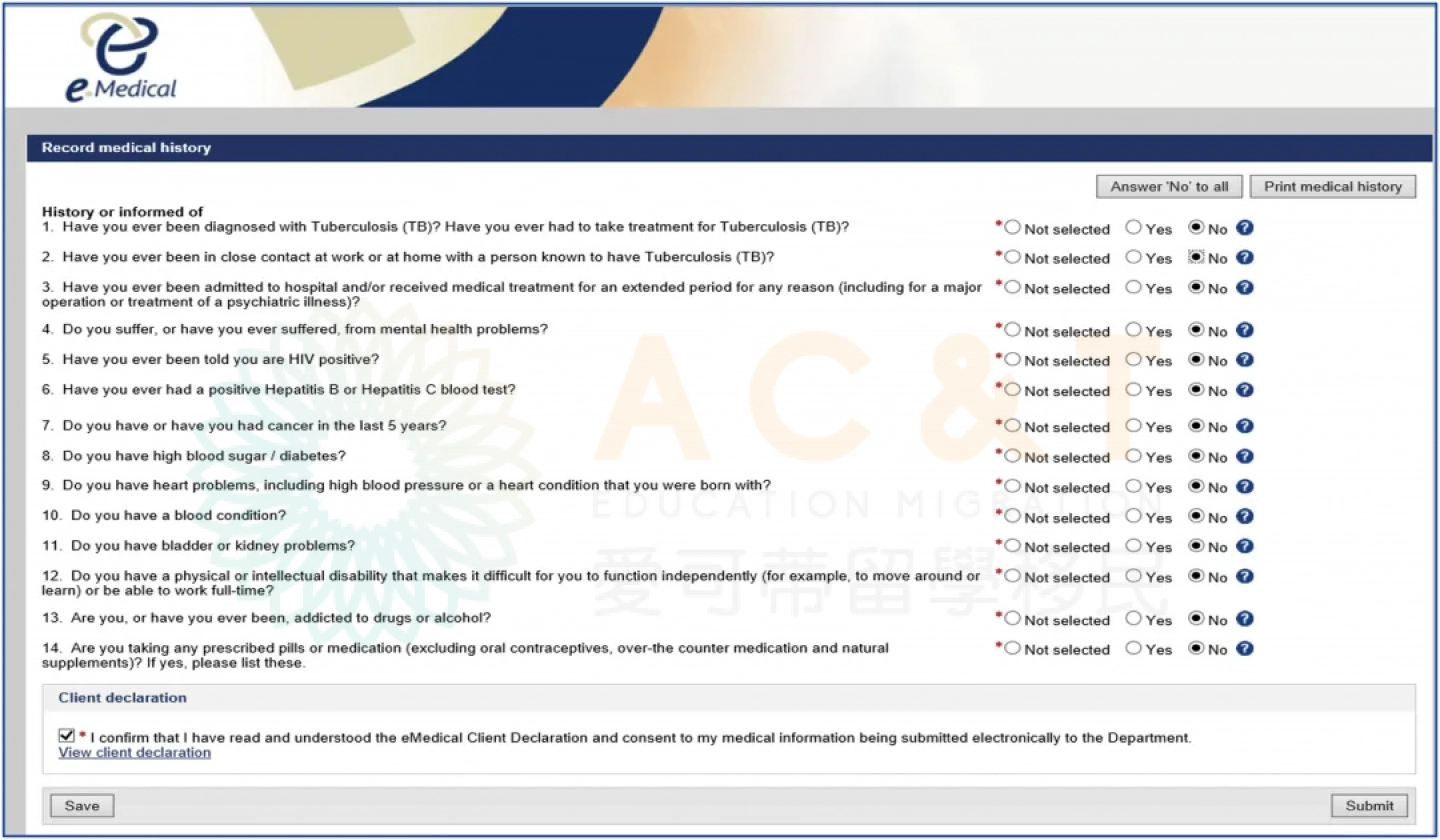Open help icon for Tuberculosis diagnosis question

click(1244, 228)
